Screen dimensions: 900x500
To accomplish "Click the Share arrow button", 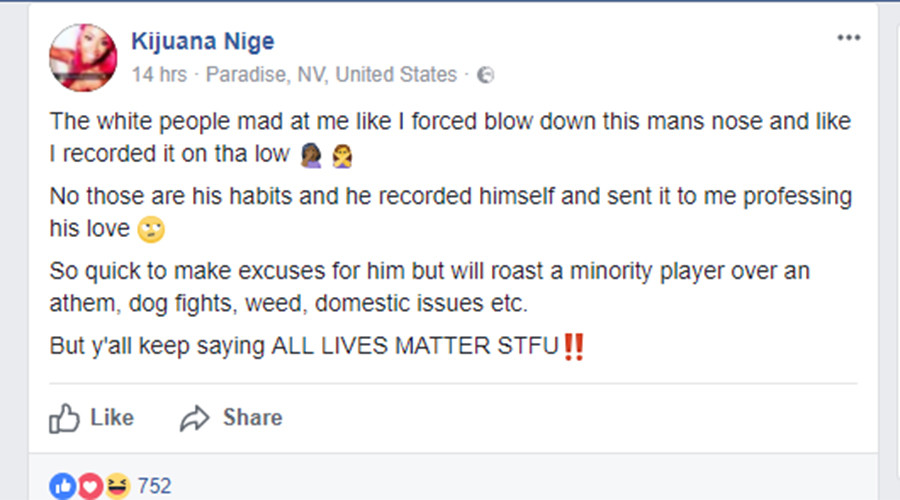I will pos(231,418).
